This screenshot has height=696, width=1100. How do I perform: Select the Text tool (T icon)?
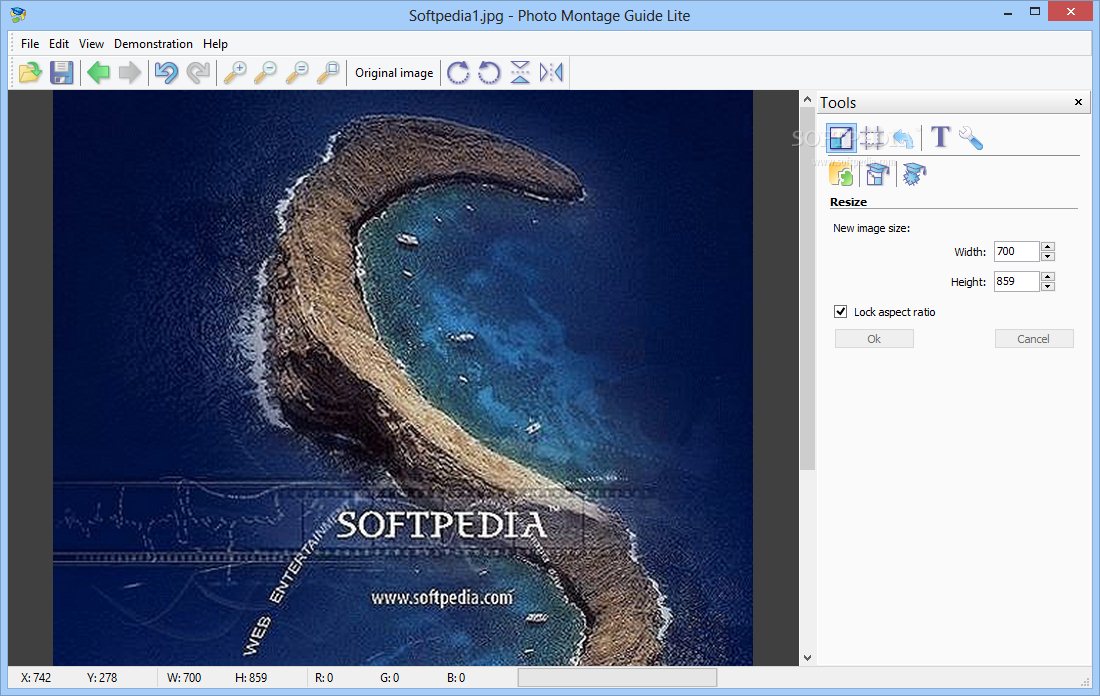[x=940, y=138]
